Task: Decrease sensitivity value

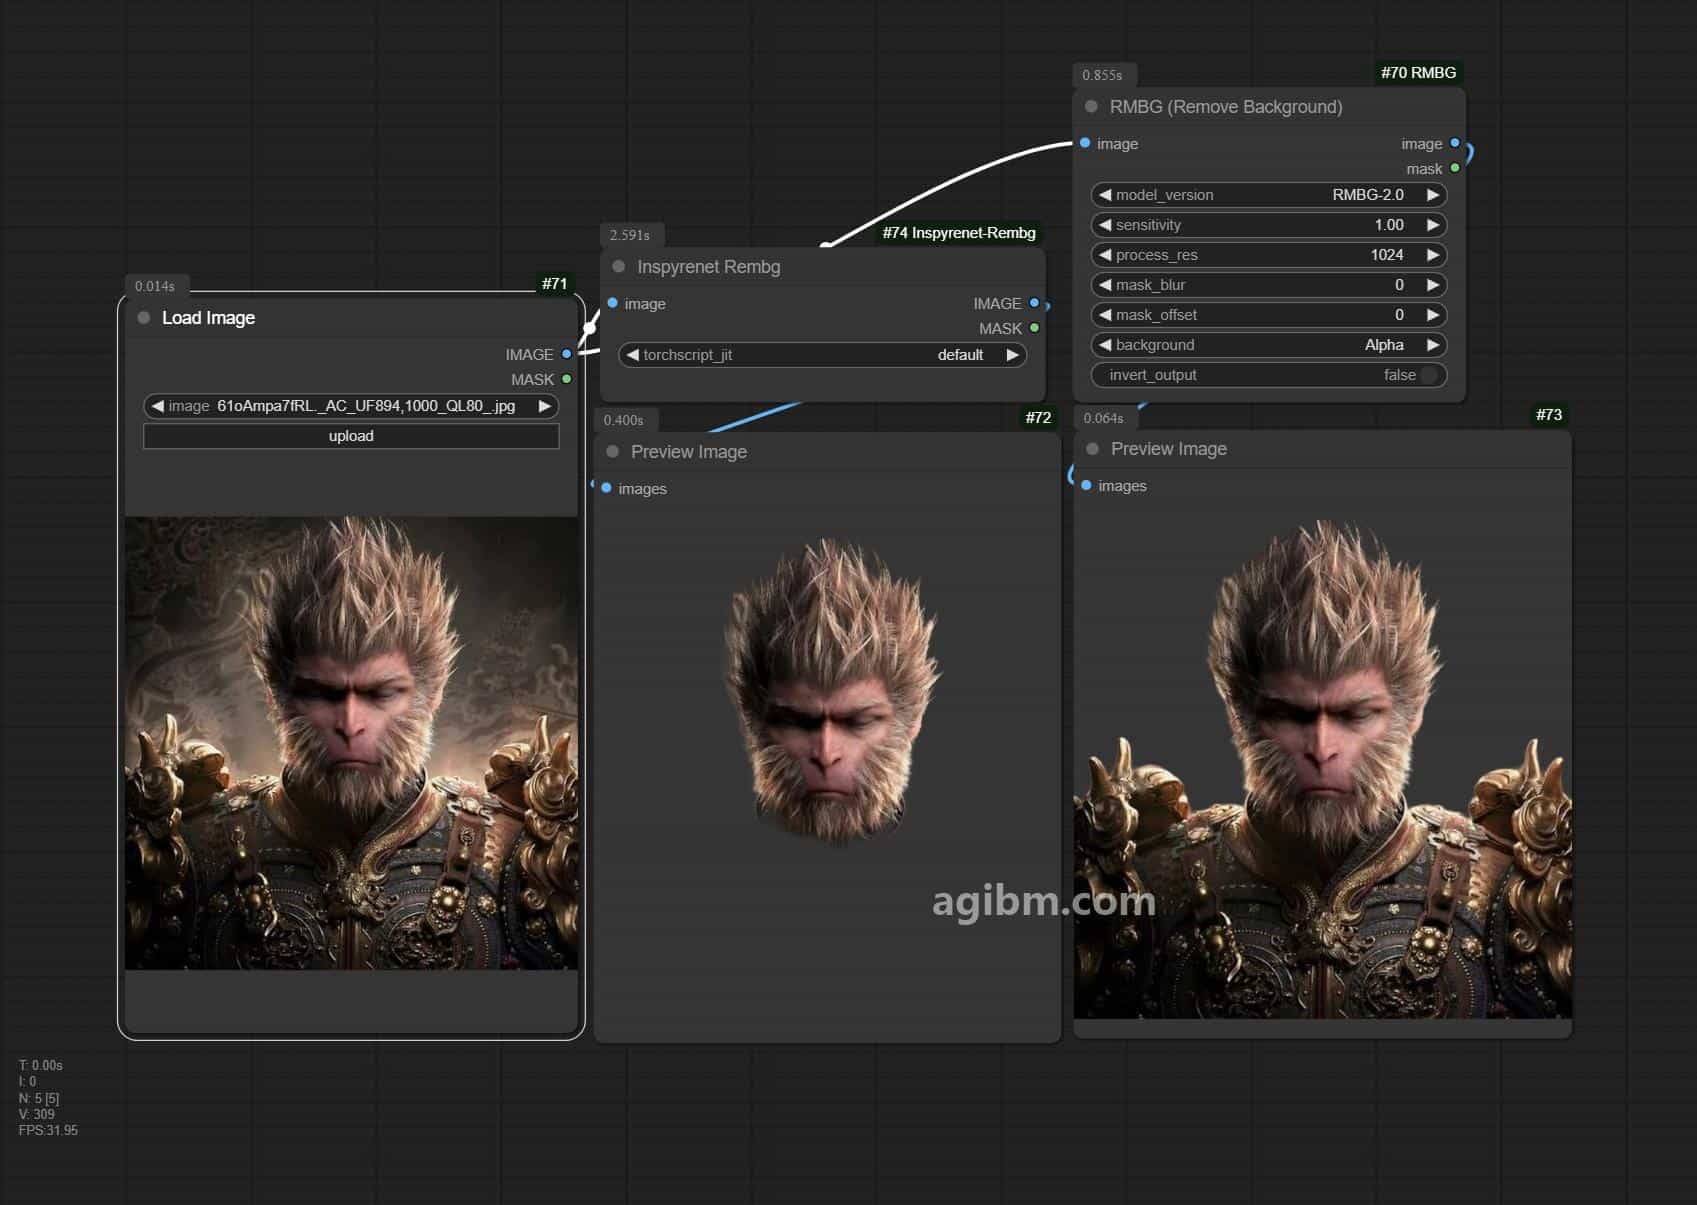Action: click(1105, 225)
